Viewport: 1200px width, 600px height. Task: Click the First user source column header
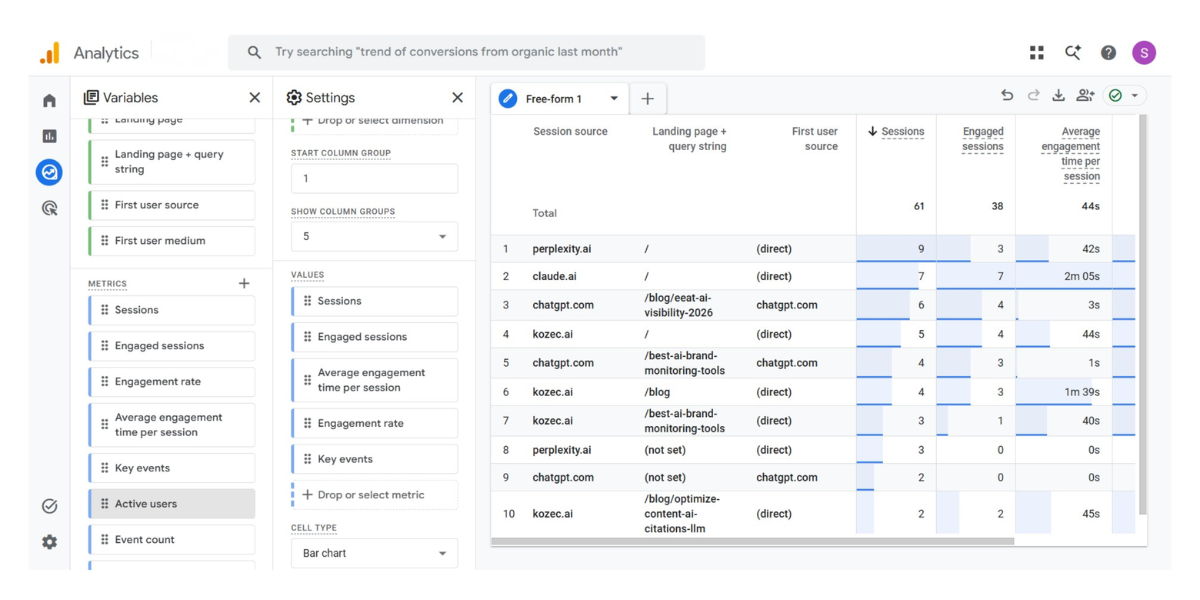click(x=815, y=139)
